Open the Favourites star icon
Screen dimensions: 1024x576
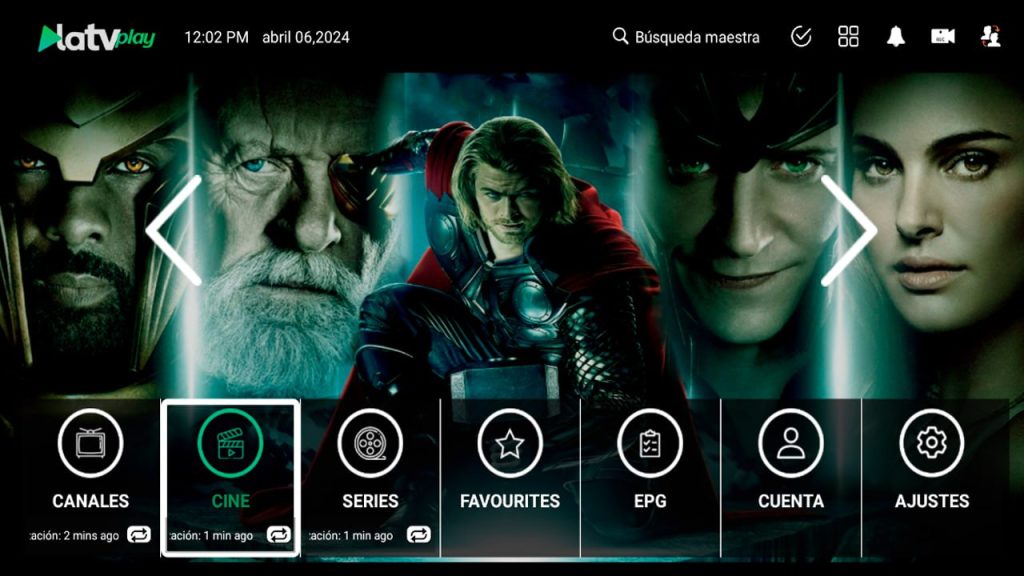510,443
